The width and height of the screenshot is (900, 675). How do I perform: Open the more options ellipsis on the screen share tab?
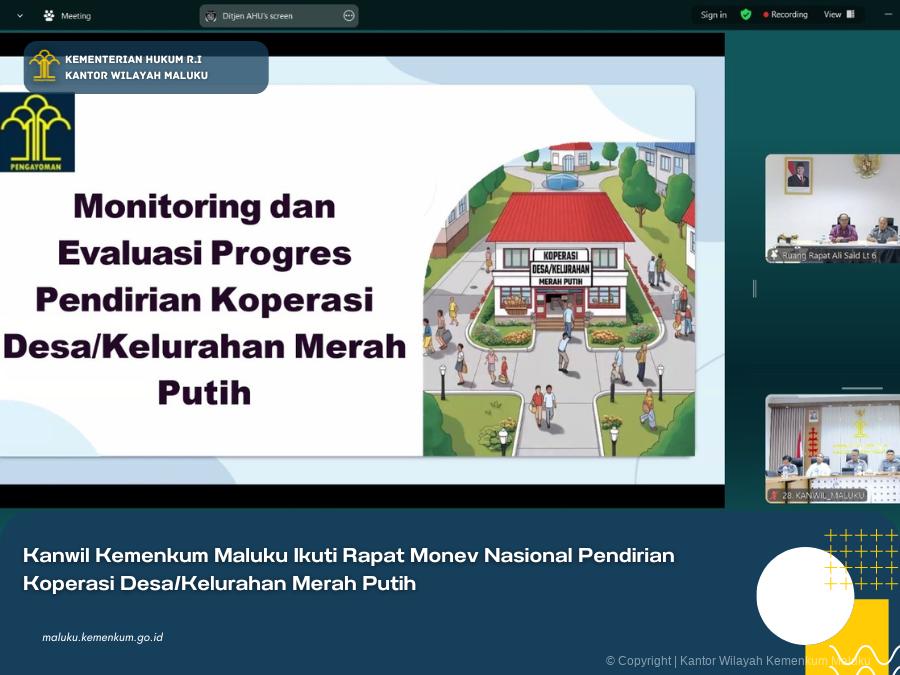(x=348, y=16)
